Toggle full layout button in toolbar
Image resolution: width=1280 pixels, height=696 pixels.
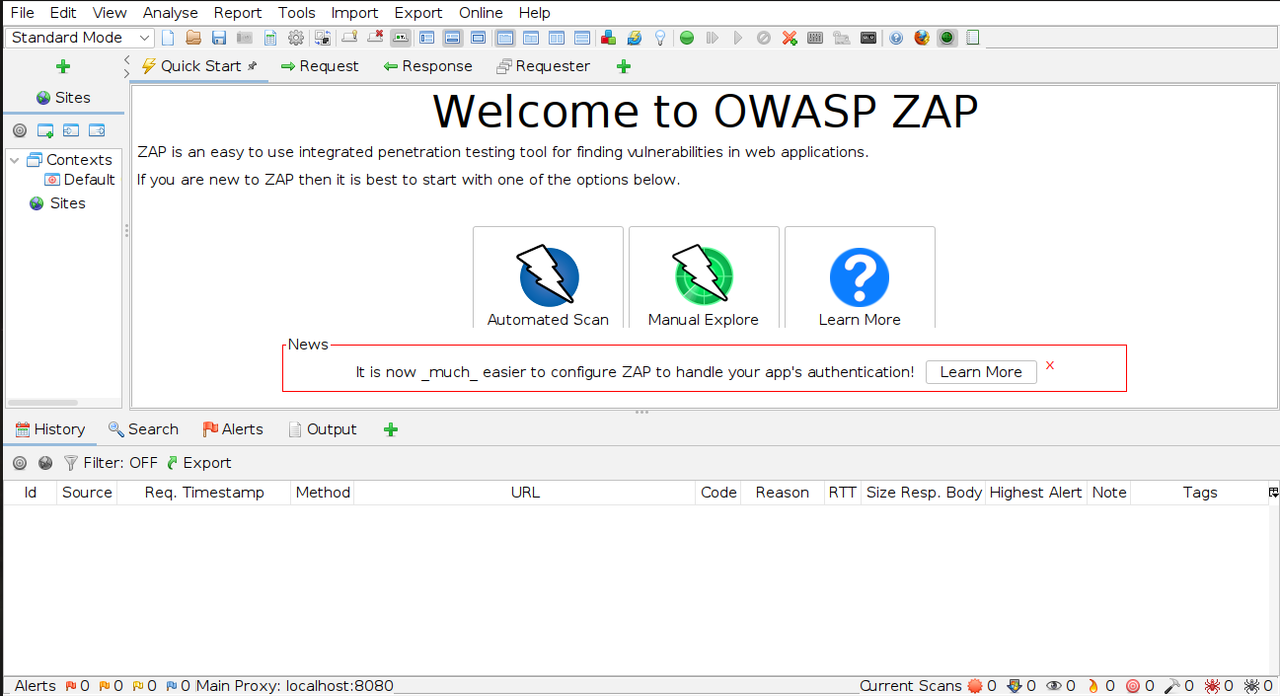[x=476, y=38]
